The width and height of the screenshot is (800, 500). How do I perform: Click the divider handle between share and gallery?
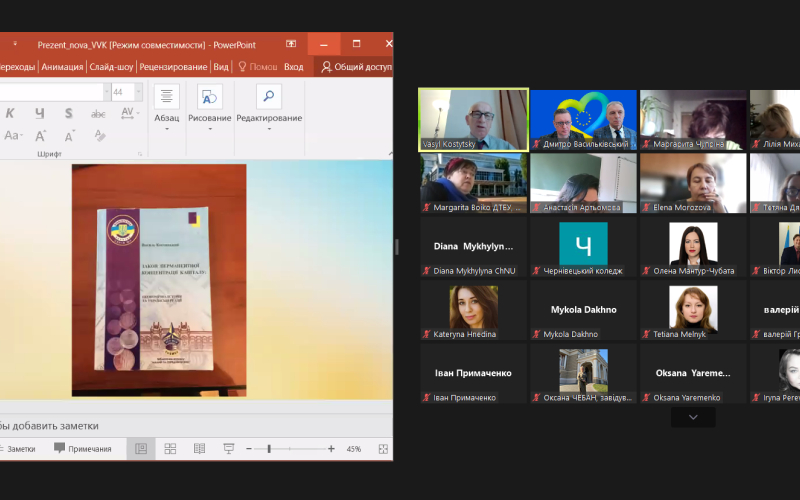397,247
